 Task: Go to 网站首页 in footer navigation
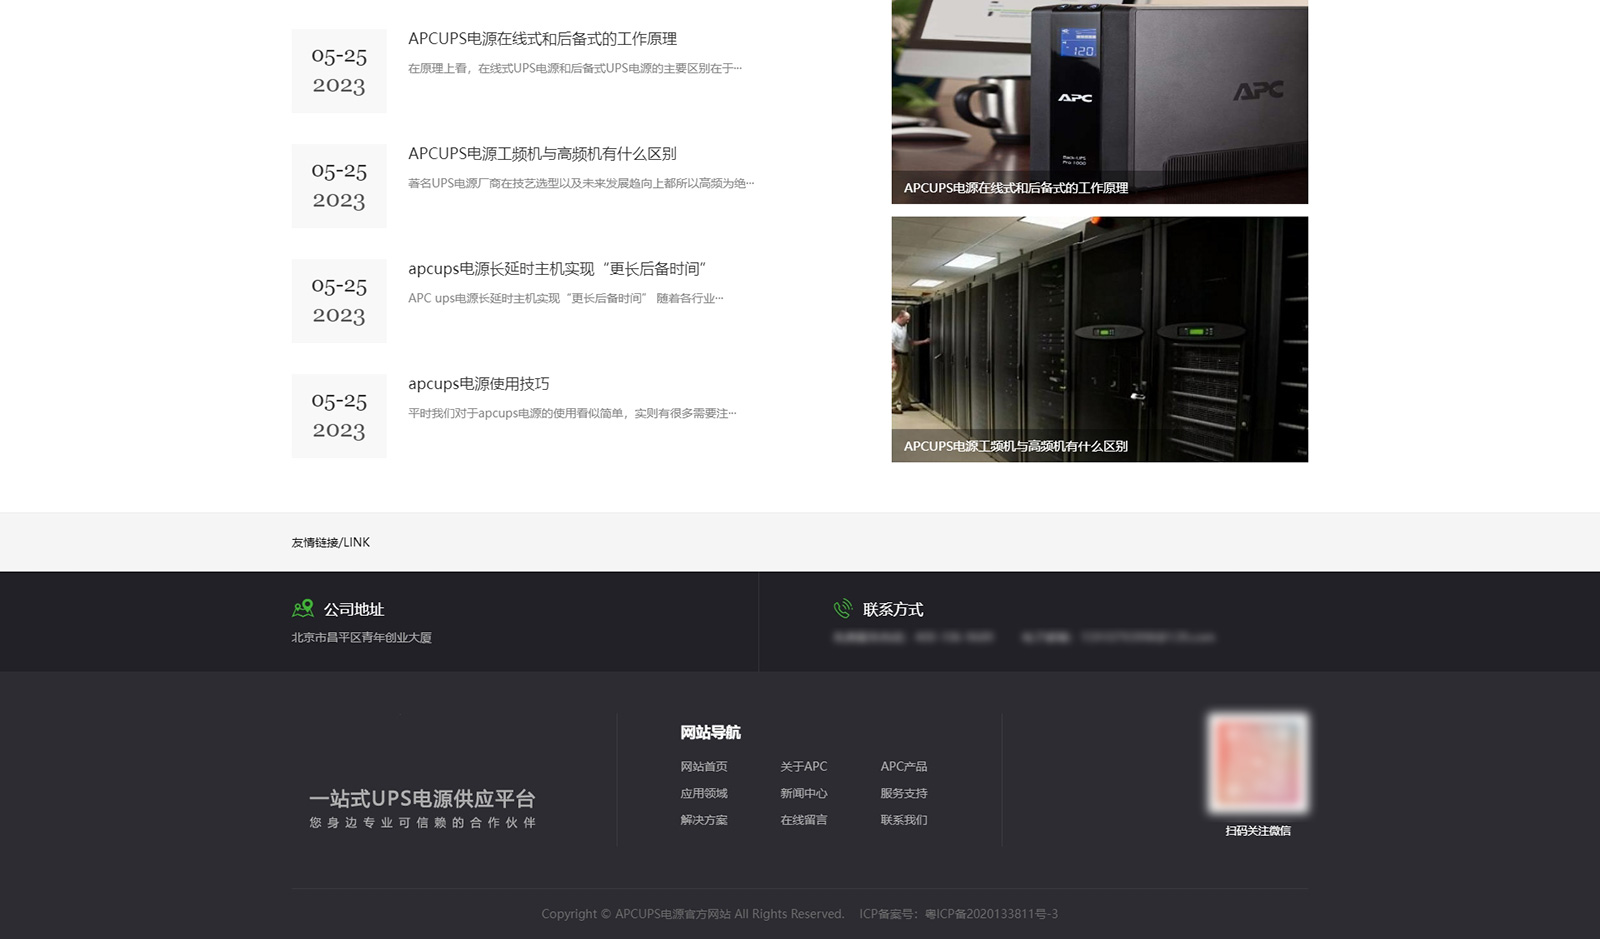[x=704, y=767]
